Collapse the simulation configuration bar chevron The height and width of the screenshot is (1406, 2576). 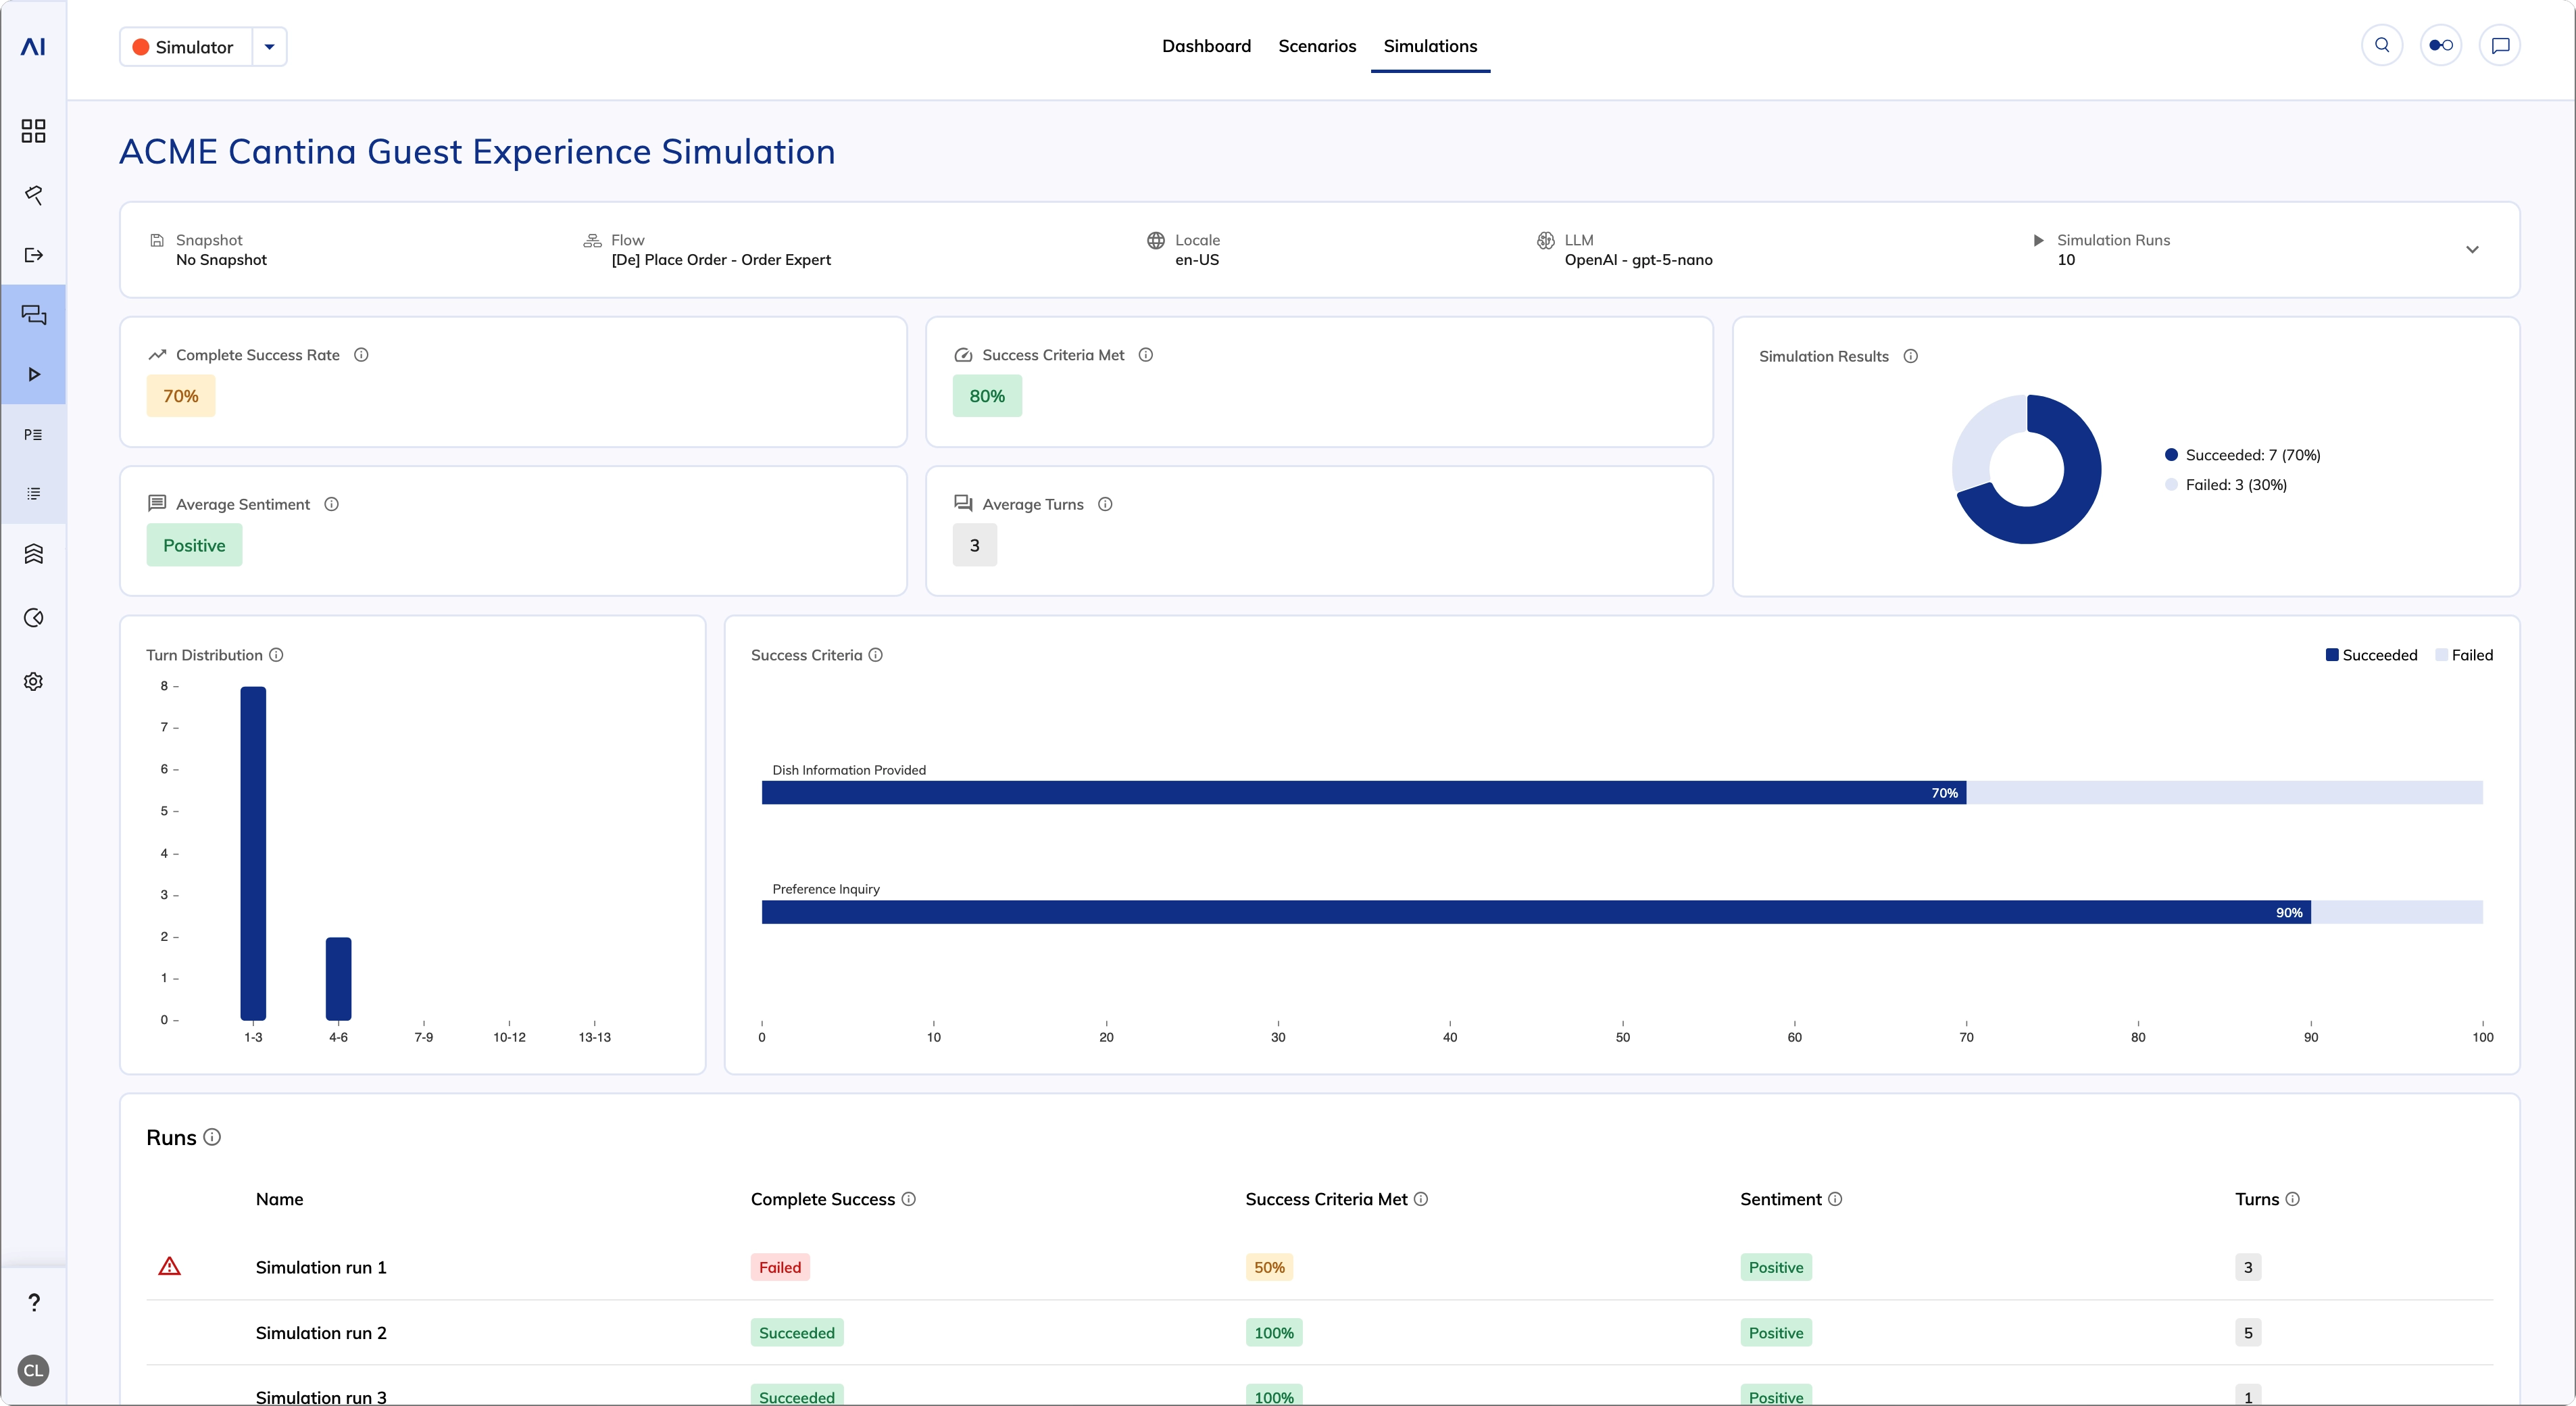(2473, 249)
